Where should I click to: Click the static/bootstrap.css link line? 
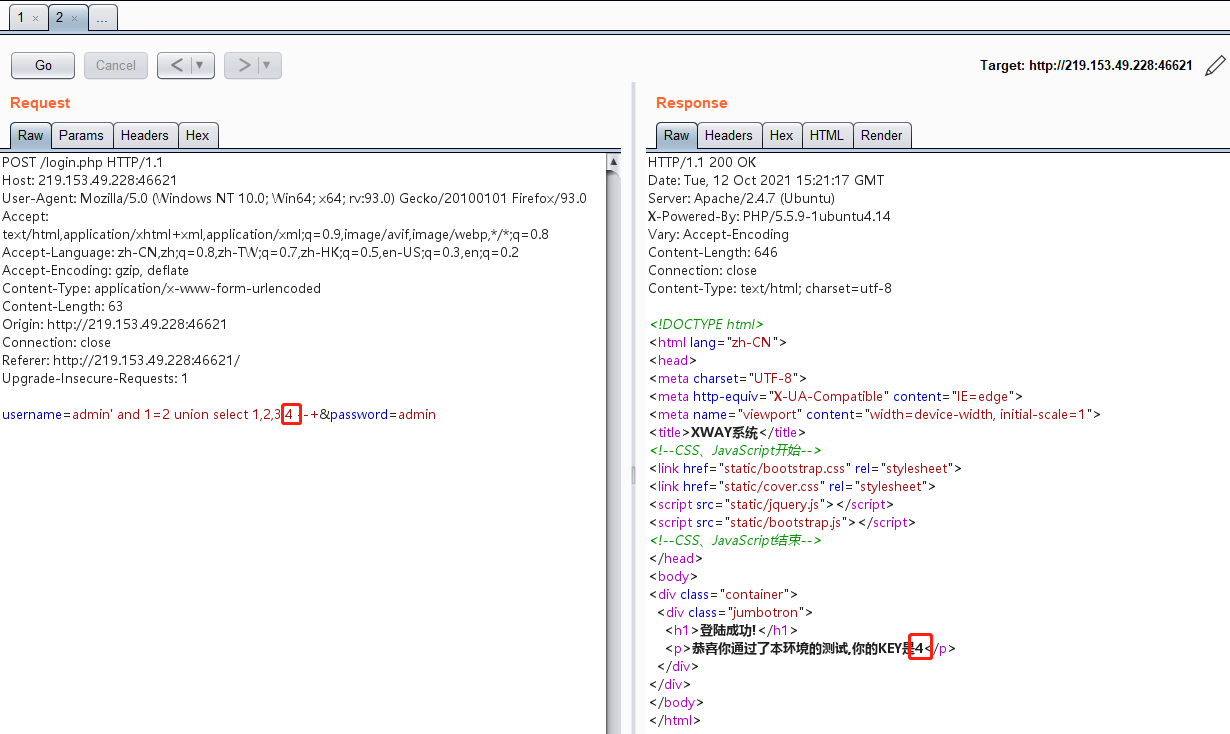pyautogui.click(x=805, y=468)
